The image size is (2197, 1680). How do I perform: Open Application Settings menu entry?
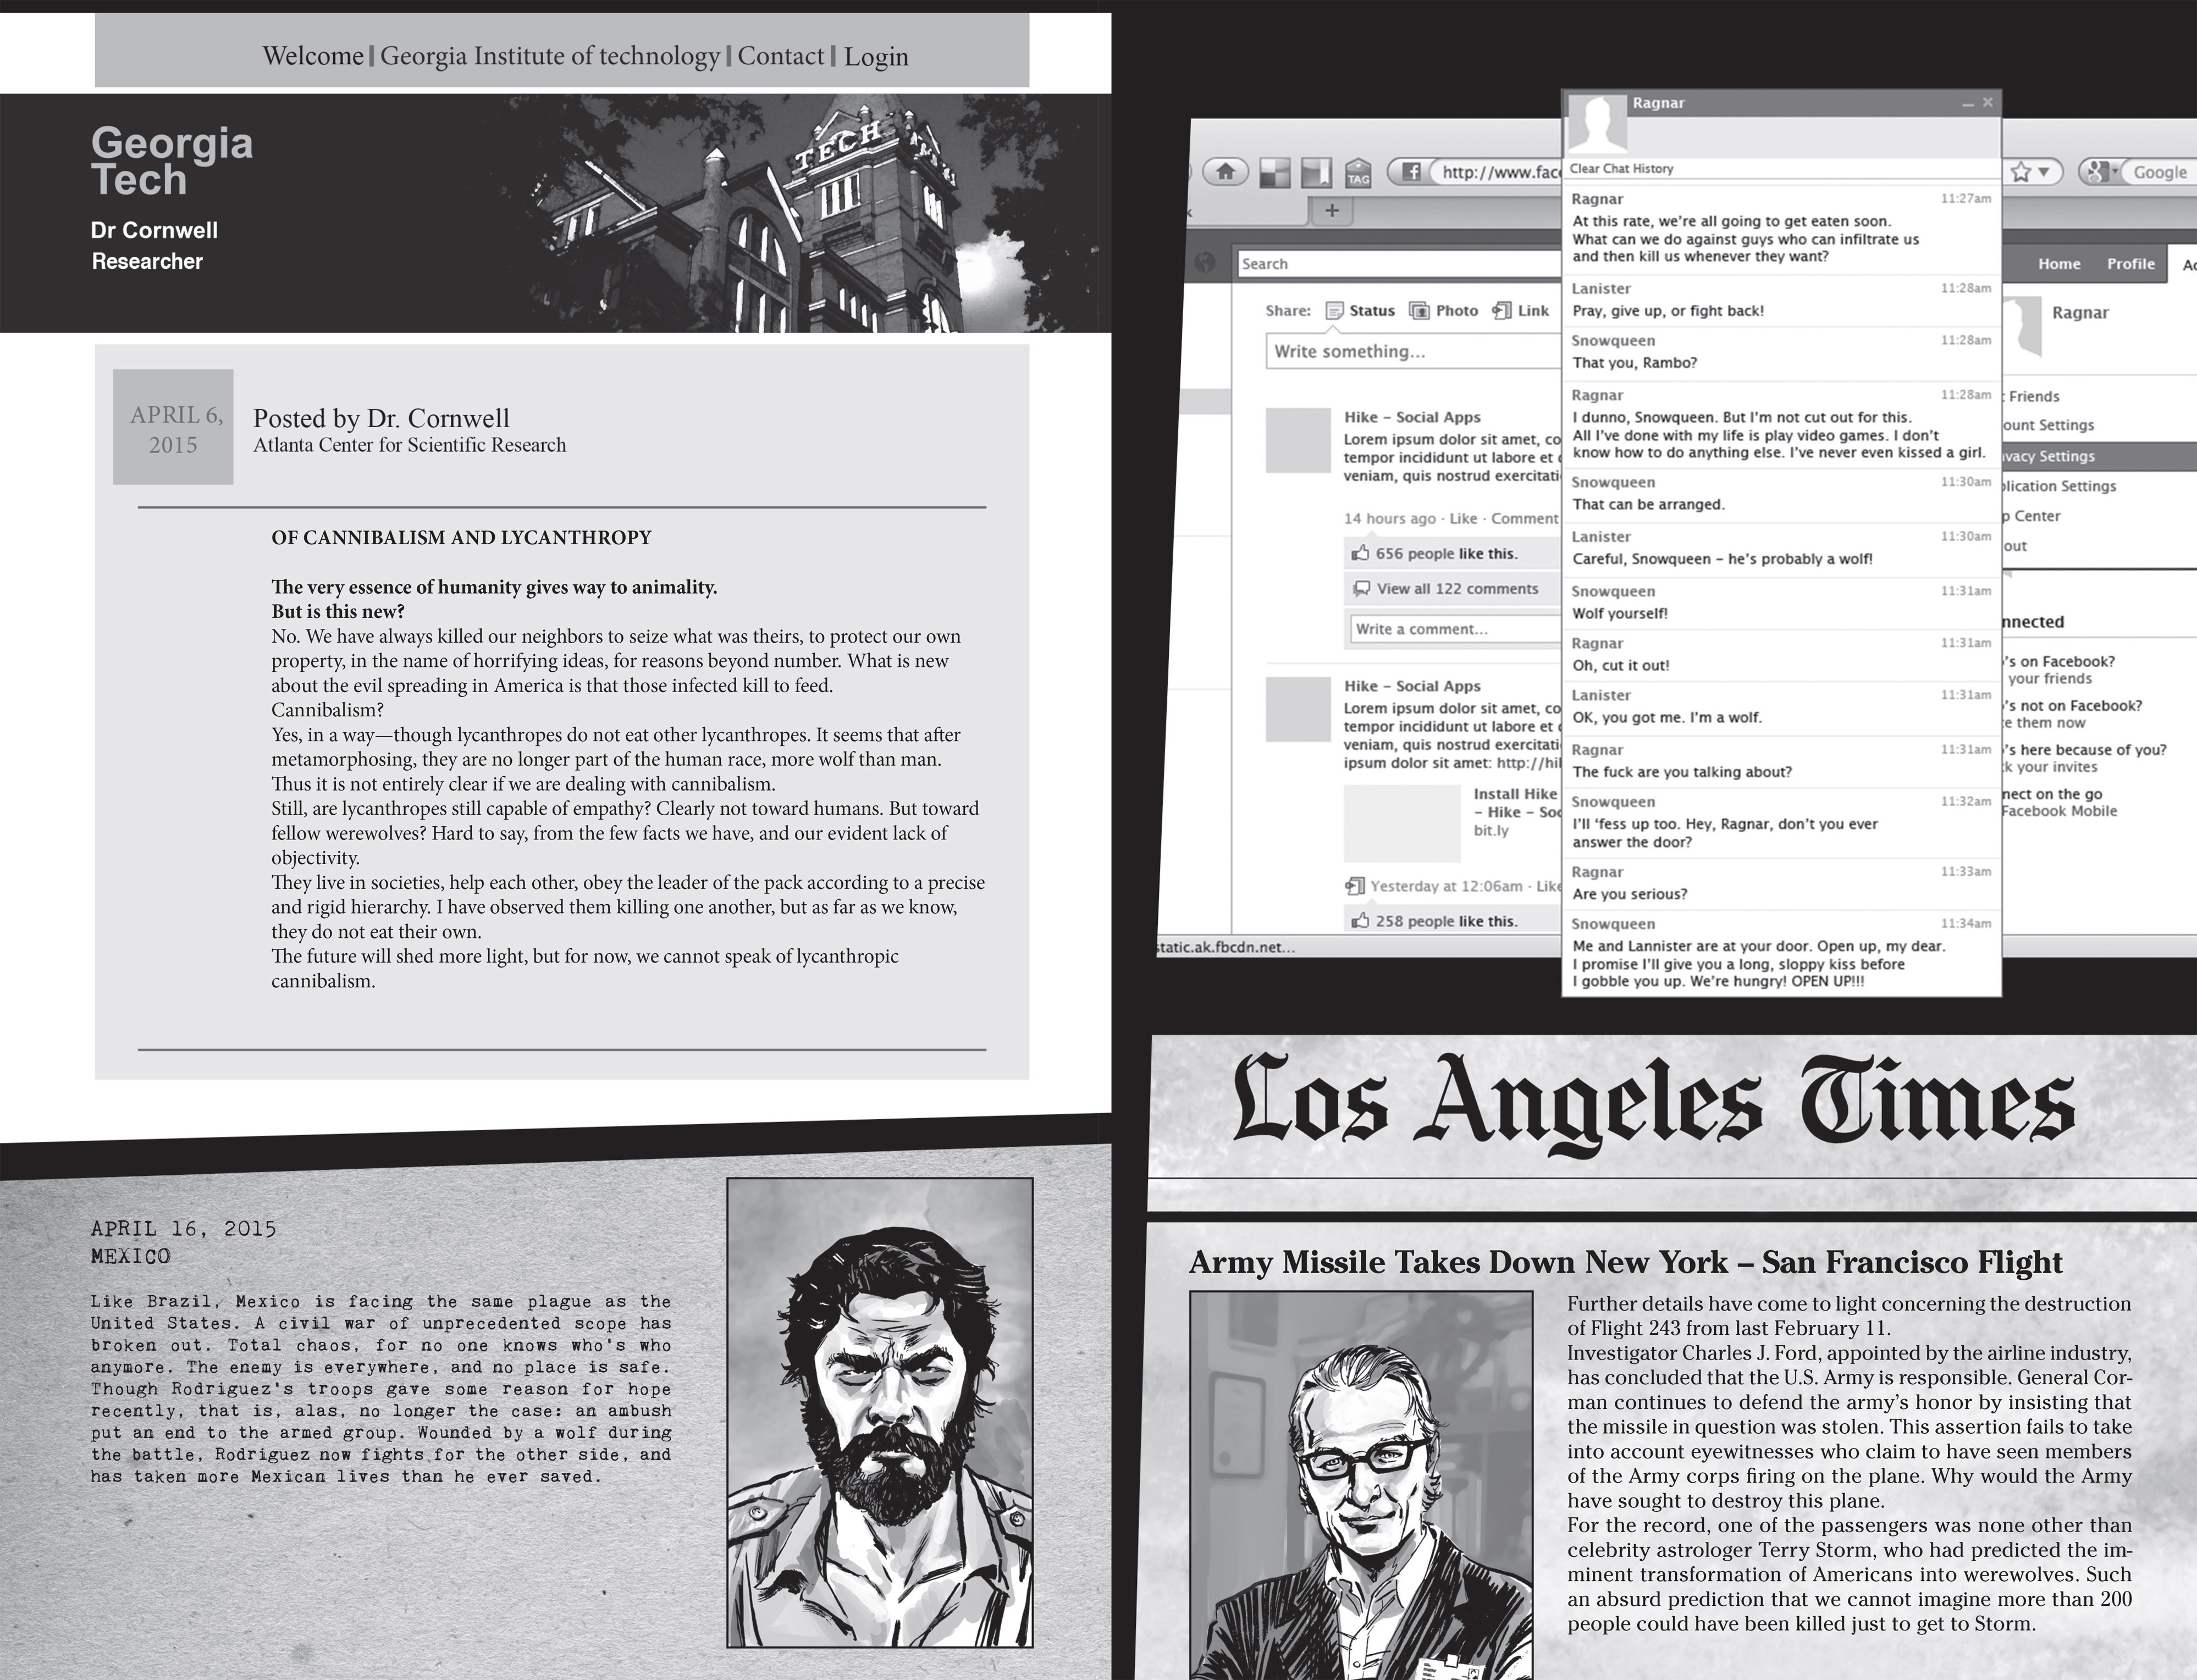[2059, 486]
